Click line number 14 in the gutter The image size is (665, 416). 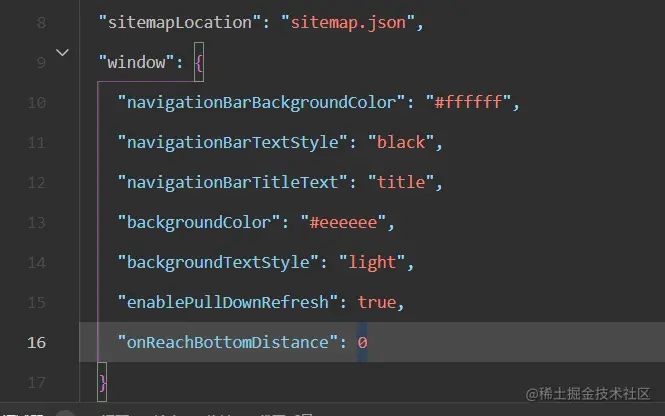click(36, 262)
